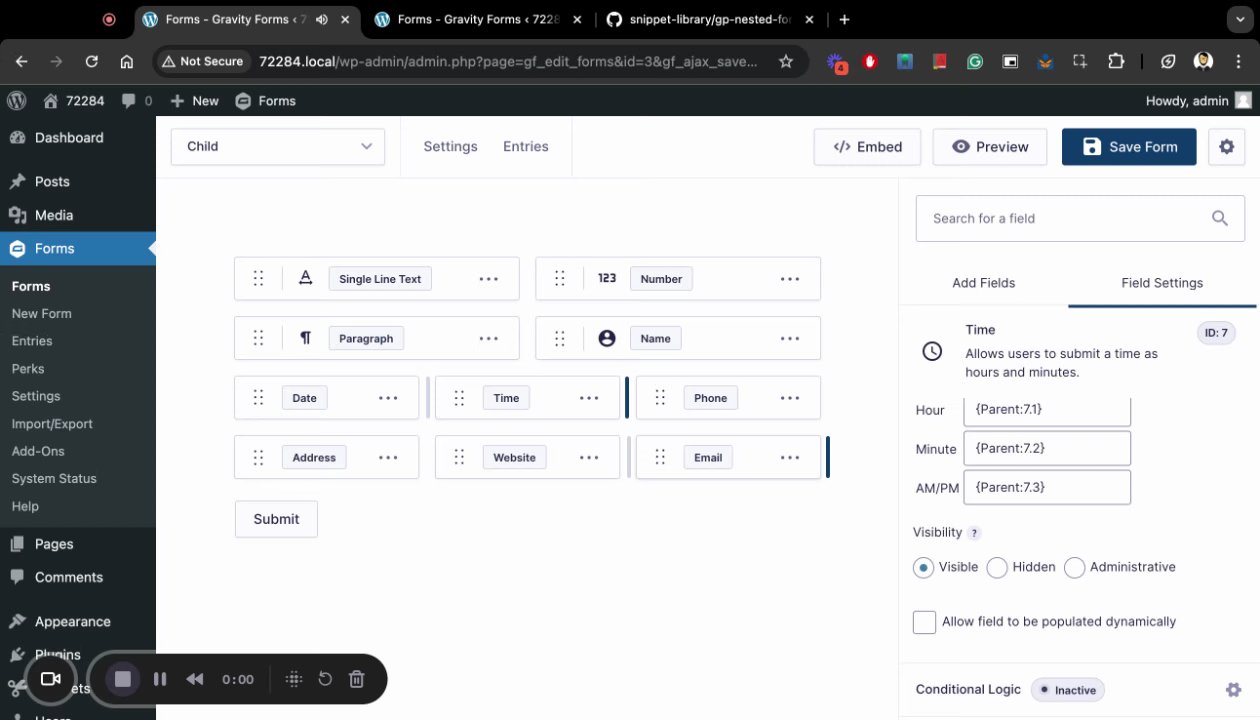This screenshot has width=1260, height=720.
Task: Click the search magnifier icon
Action: [1219, 218]
